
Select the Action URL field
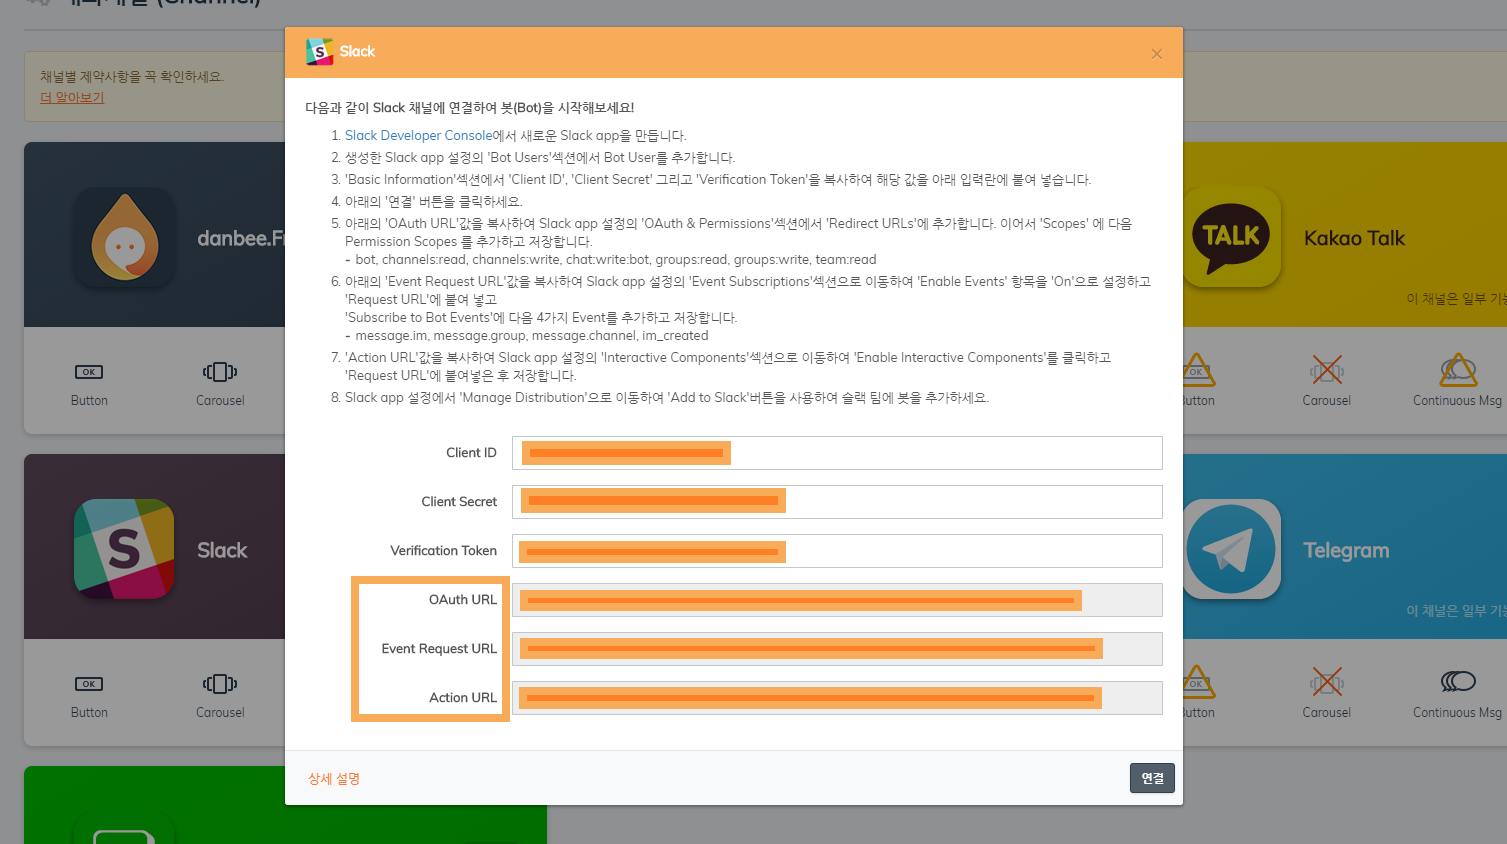pyautogui.click(x=837, y=698)
